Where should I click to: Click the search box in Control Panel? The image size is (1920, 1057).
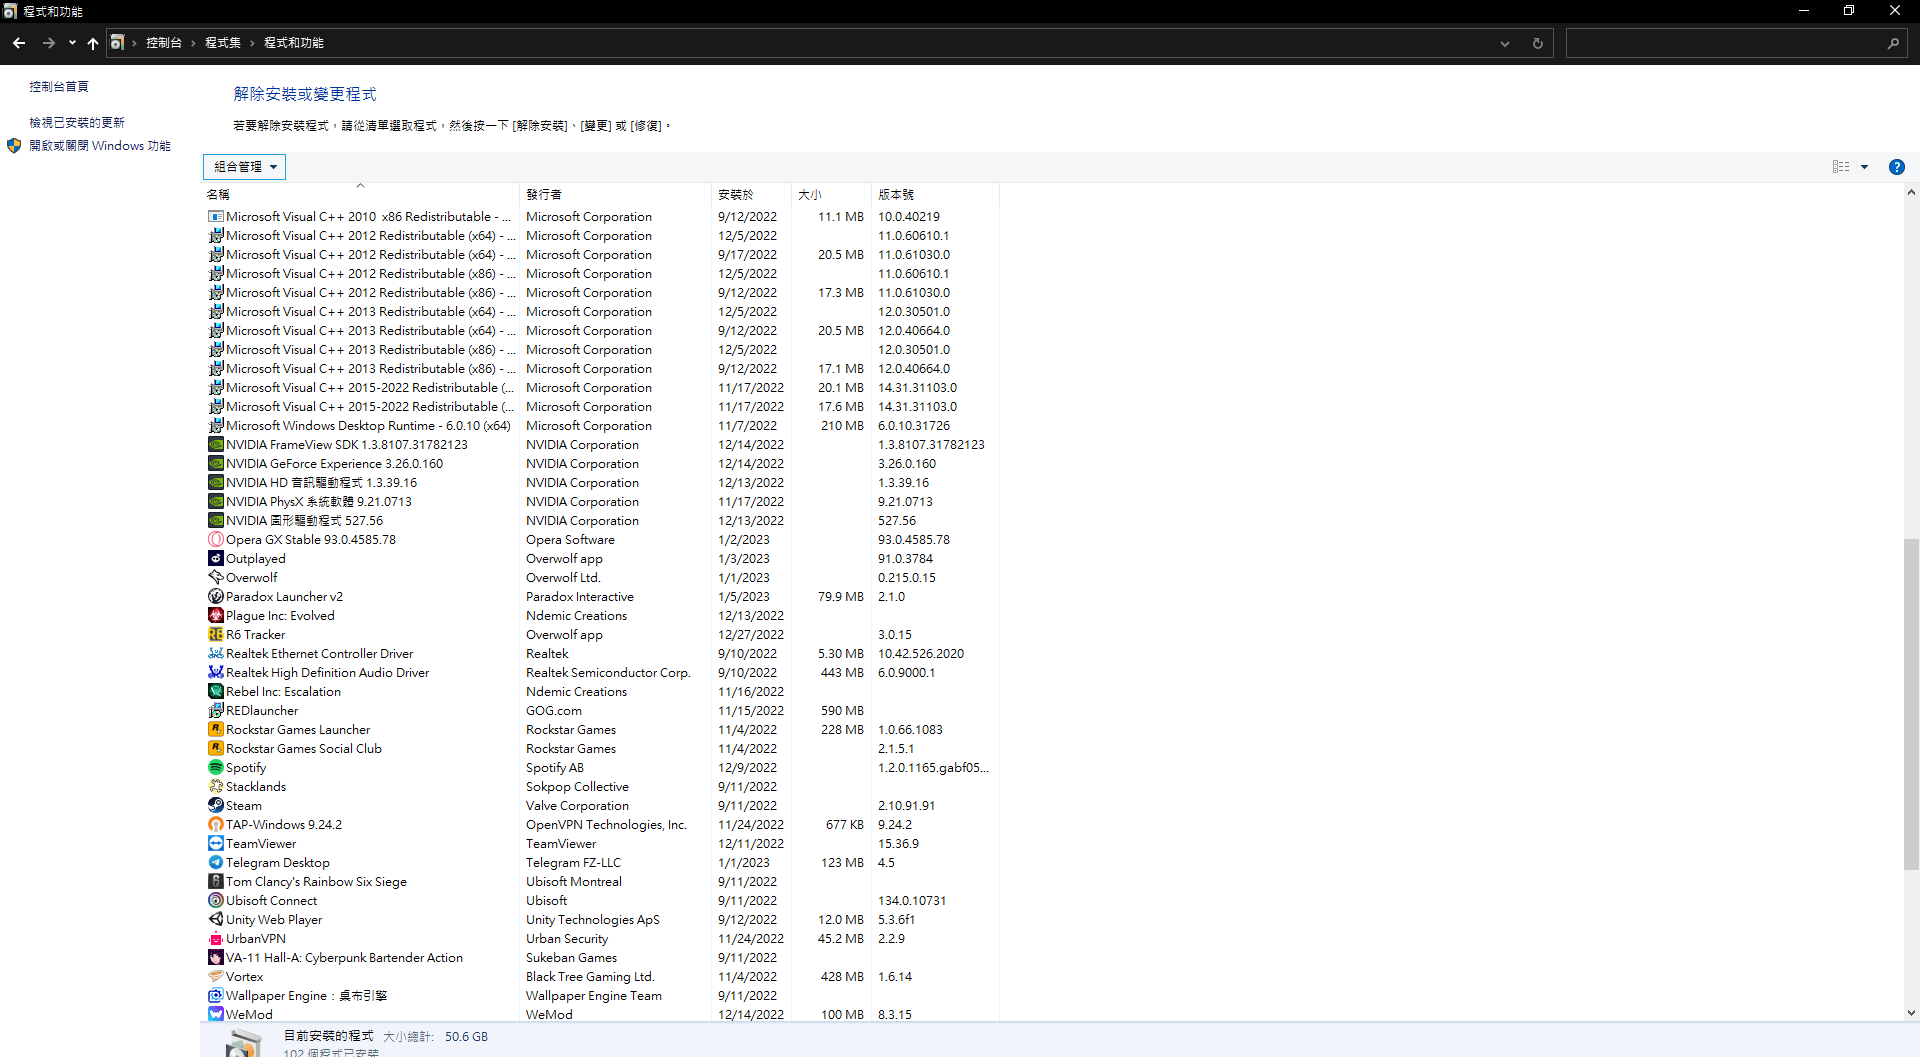pos(1737,43)
